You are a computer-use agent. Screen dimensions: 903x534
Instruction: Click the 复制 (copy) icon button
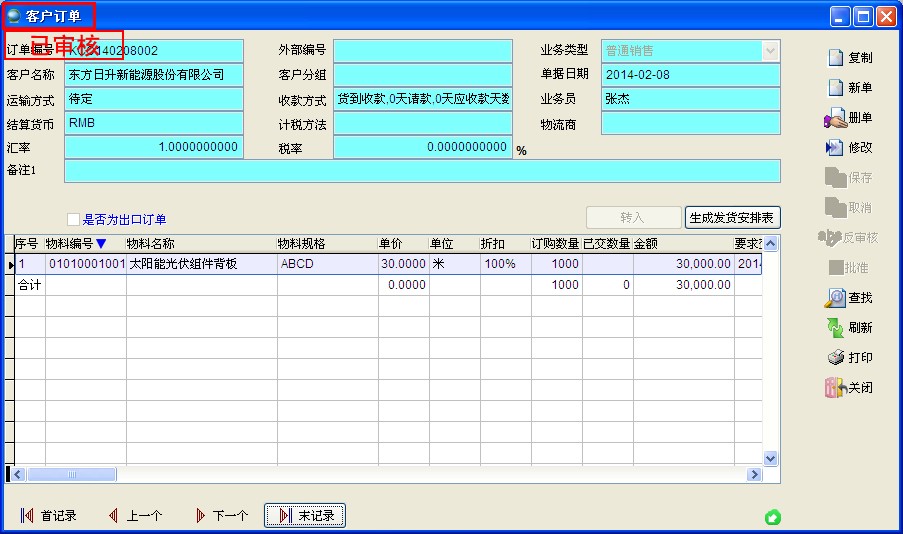[x=850, y=58]
